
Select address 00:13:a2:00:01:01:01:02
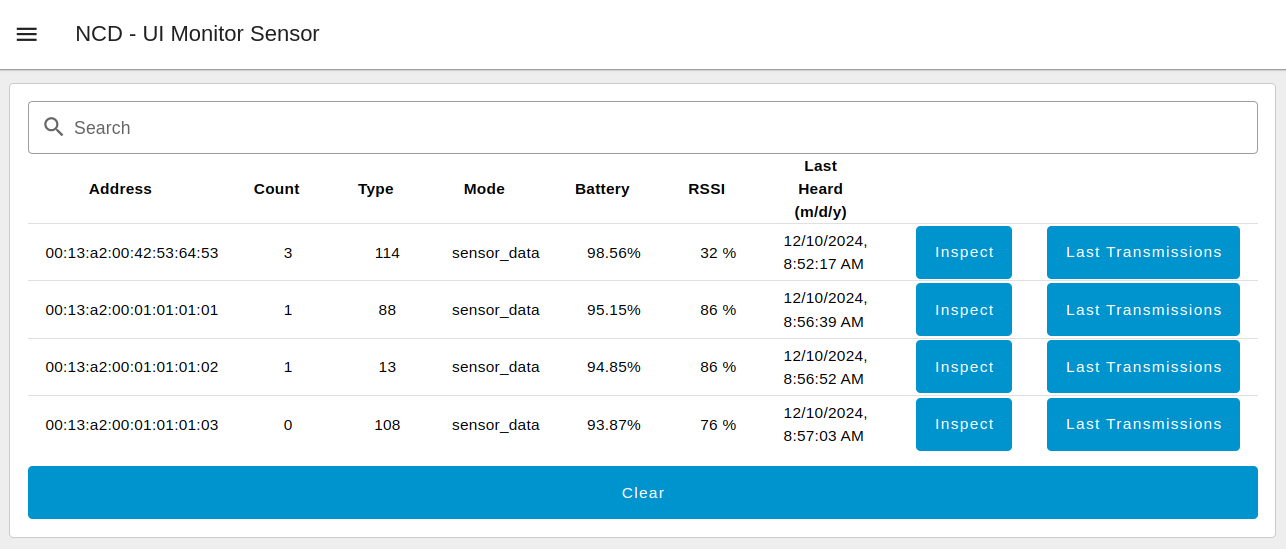132,367
